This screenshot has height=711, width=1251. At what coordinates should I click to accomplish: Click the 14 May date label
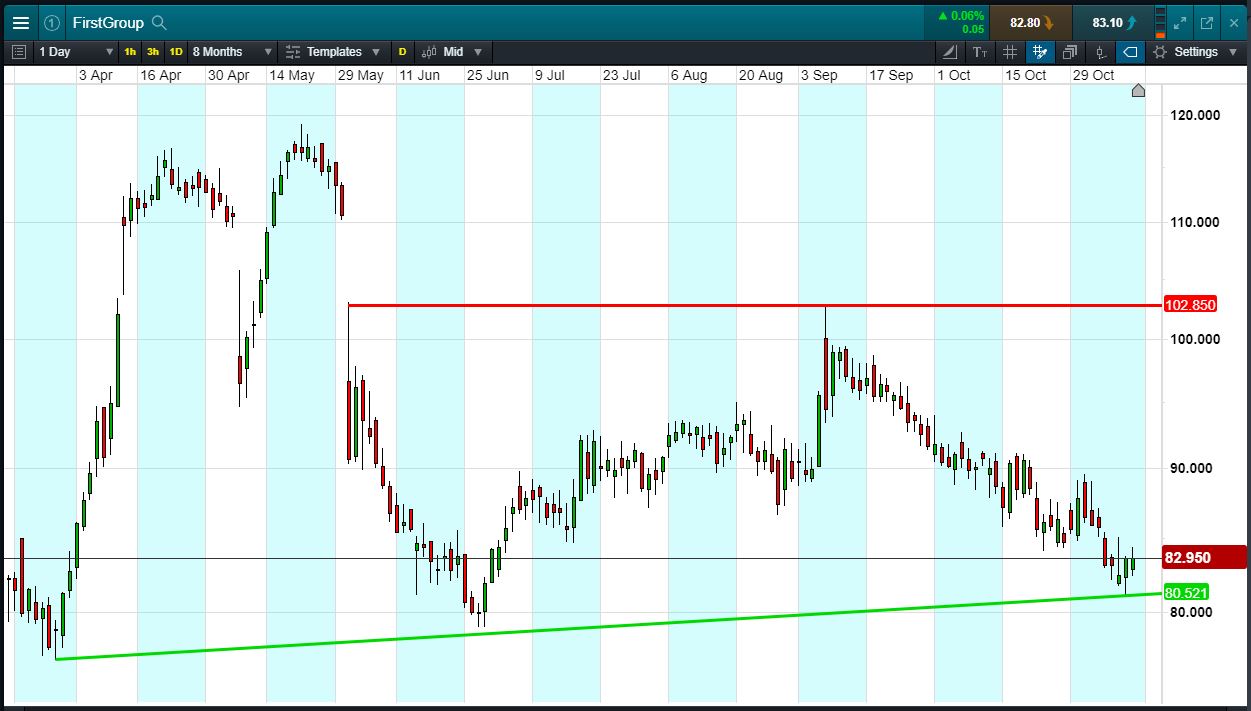[291, 75]
